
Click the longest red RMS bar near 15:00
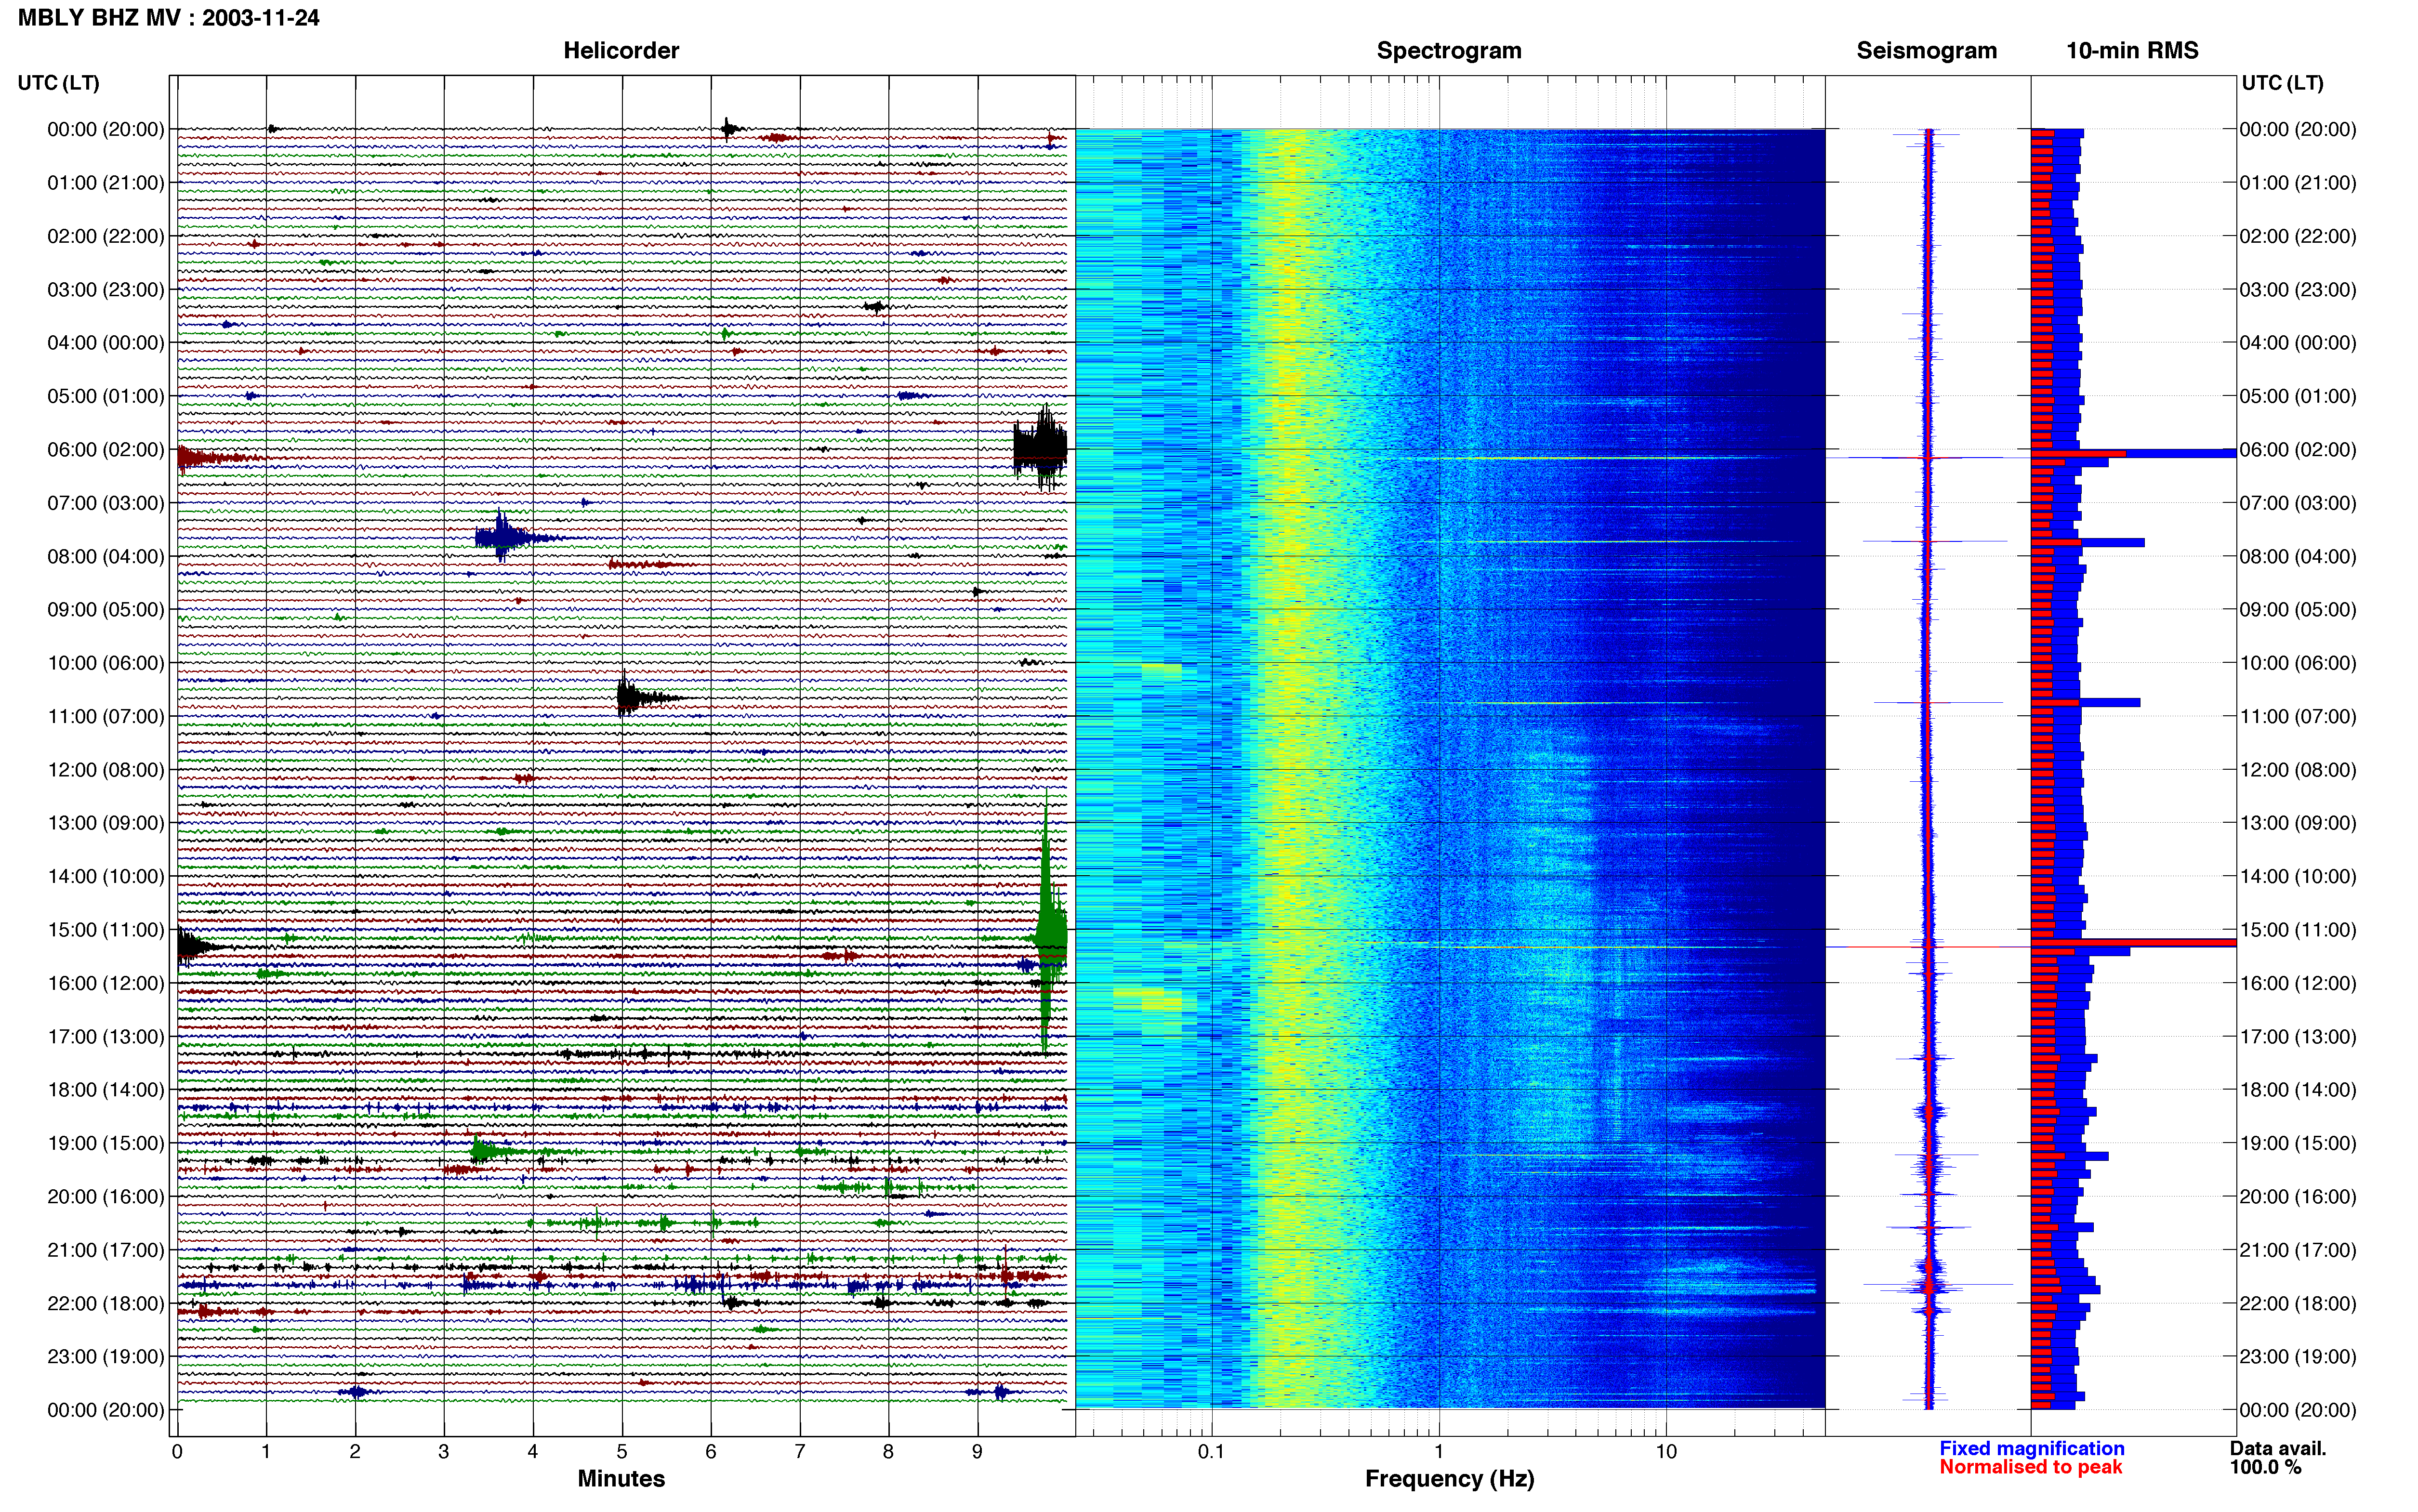2134,943
